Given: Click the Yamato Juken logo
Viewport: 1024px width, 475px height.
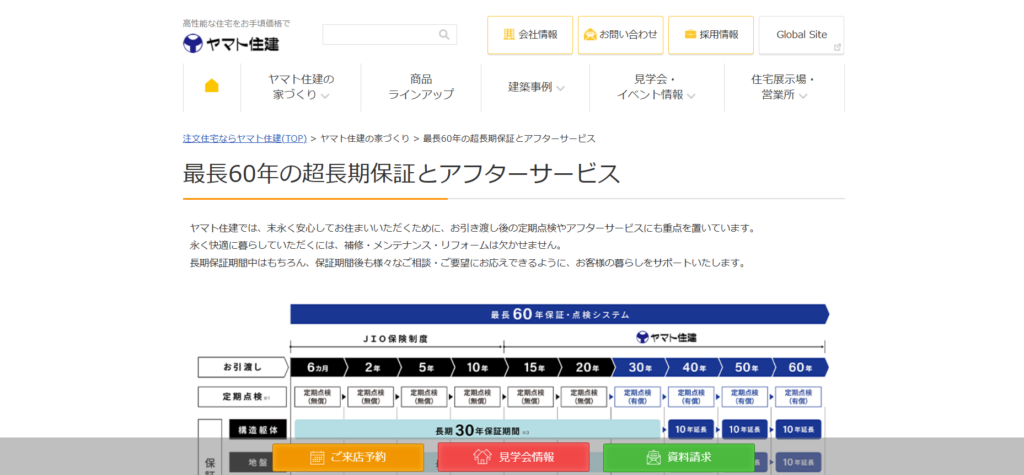Looking at the screenshot, I should click(231, 44).
